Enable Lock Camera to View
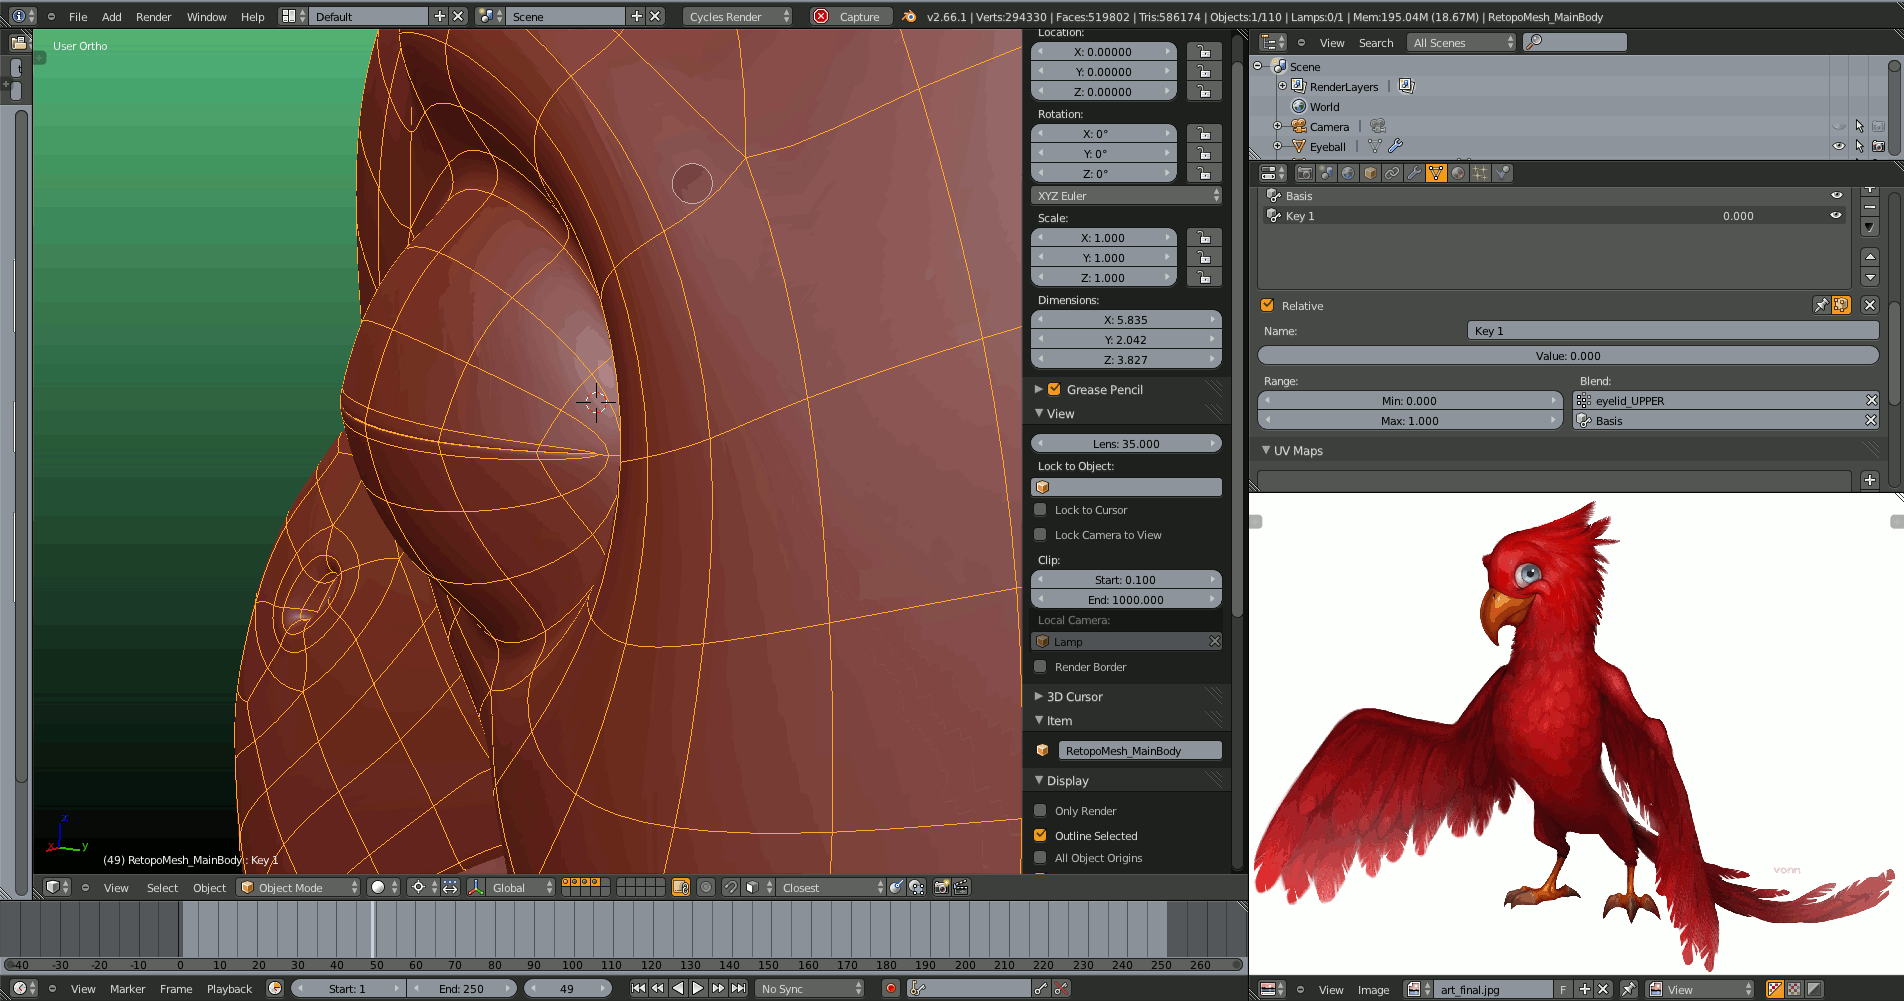1904x1001 pixels. [x=1040, y=534]
